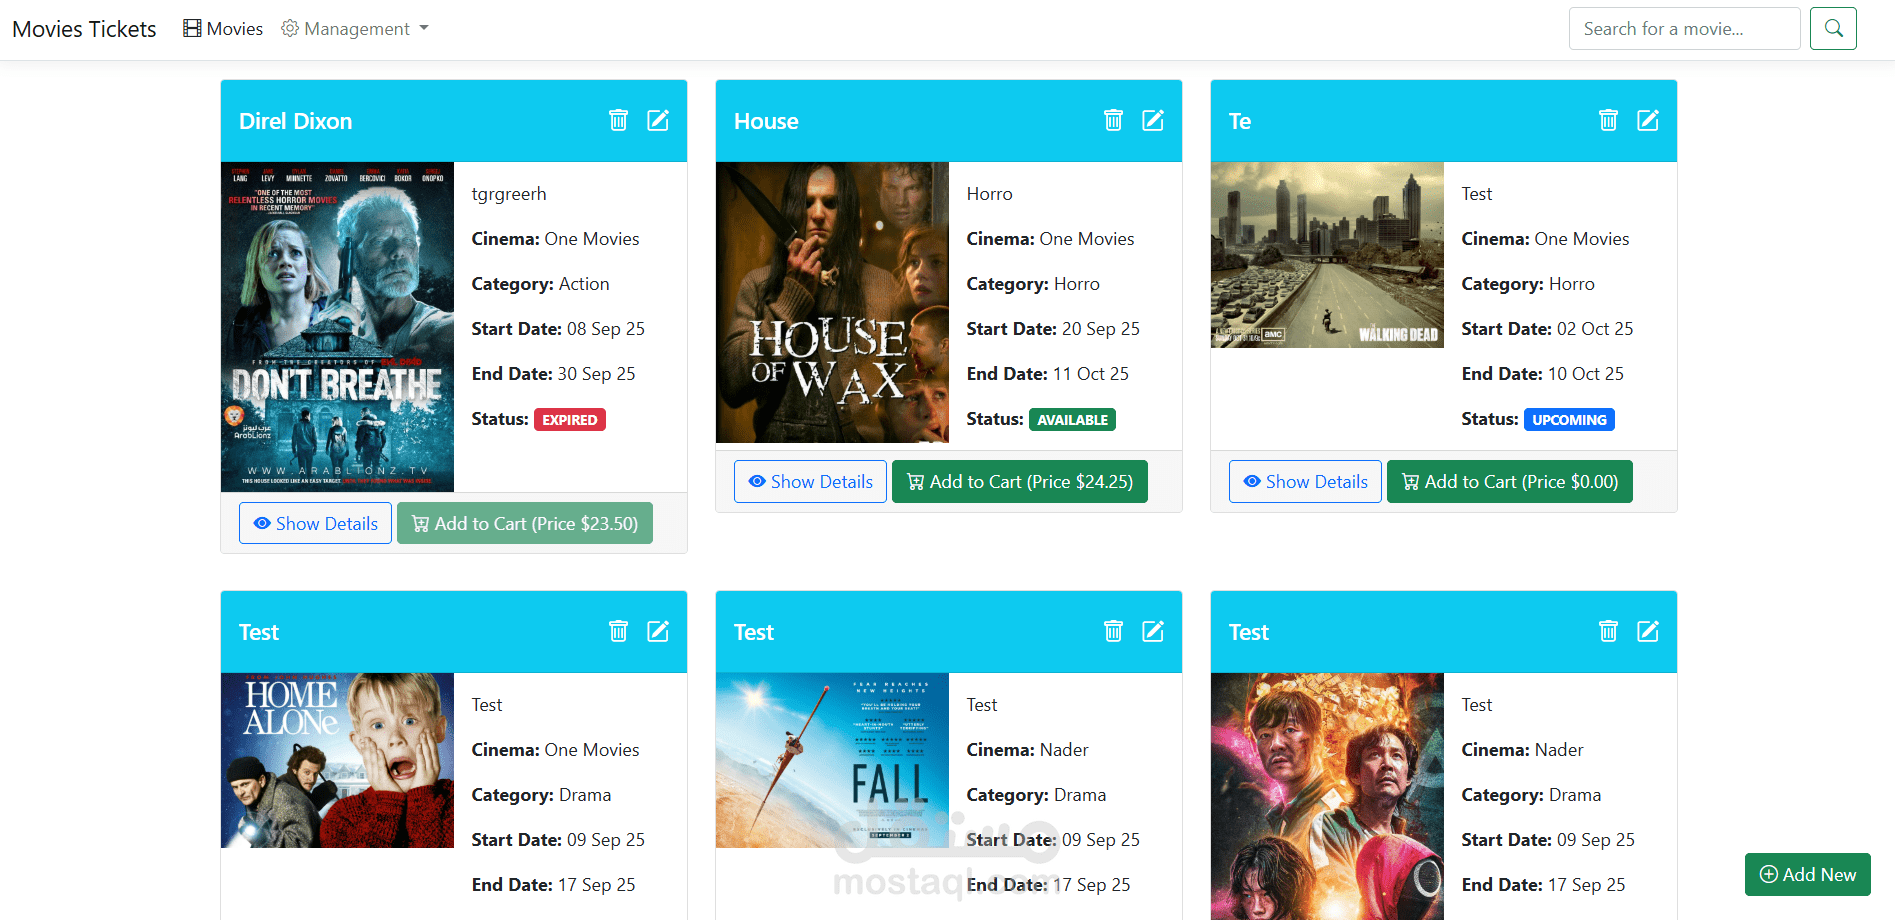This screenshot has width=1895, height=920.
Task: Open the Movies nav link
Action: coord(223,29)
